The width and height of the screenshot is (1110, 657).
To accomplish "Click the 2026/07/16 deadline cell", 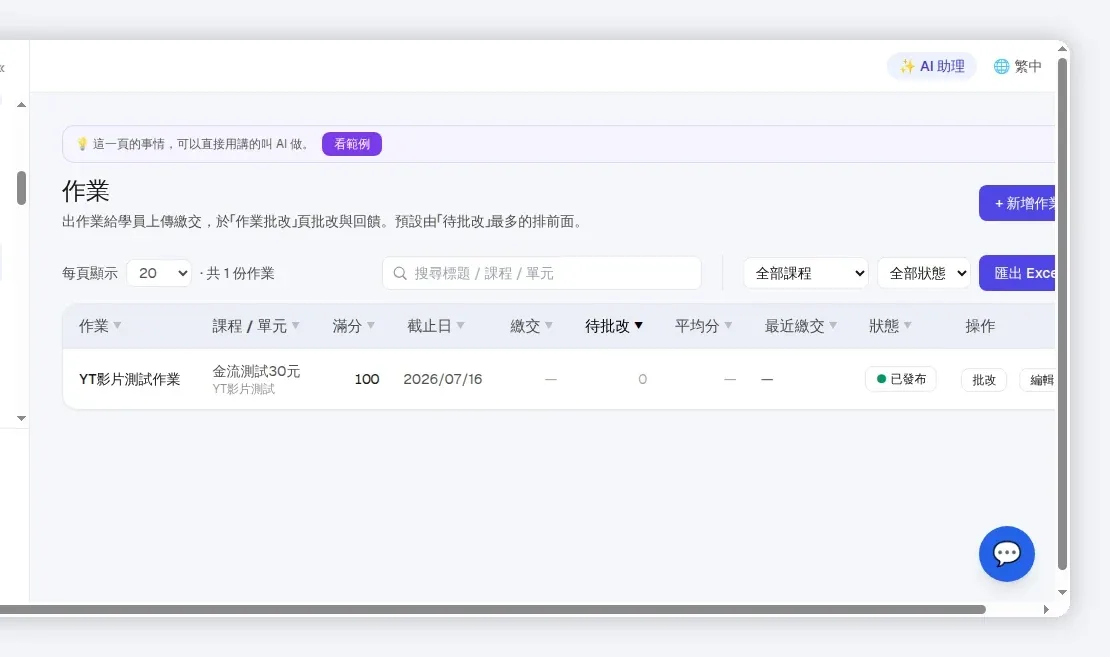I will [x=442, y=379].
